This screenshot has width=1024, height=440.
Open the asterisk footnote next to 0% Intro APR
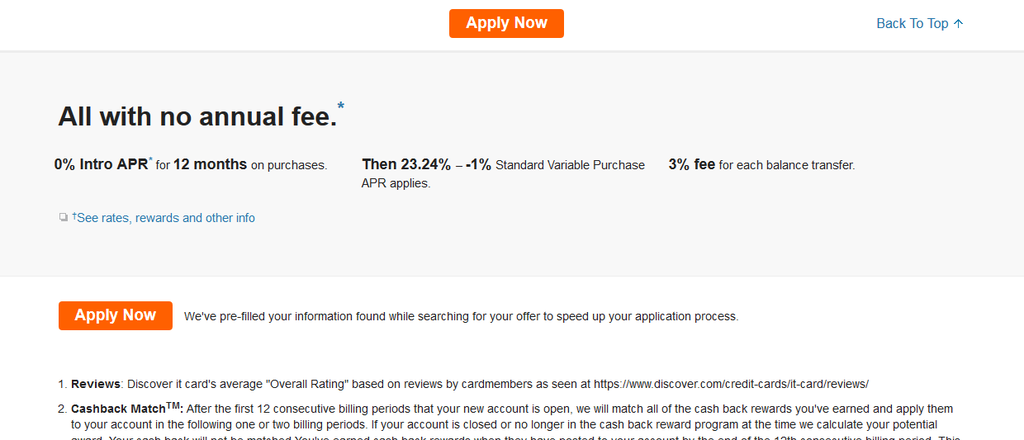pos(151,159)
